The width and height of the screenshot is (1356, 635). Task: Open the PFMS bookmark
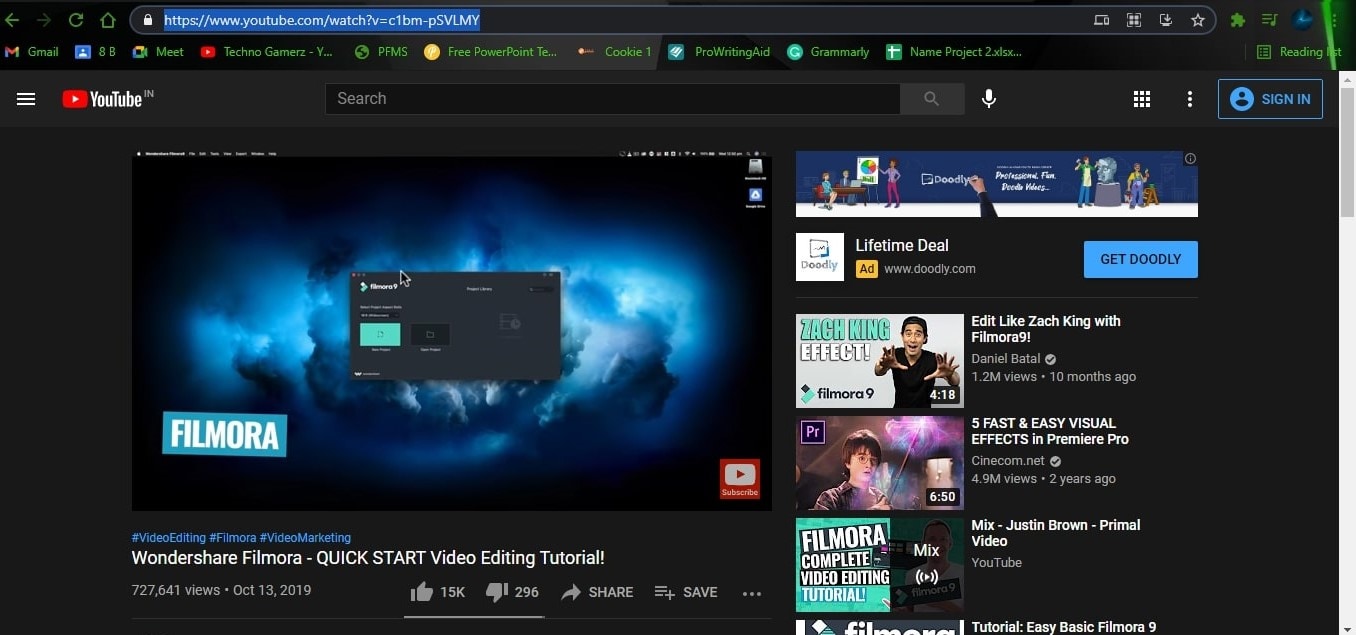(x=381, y=52)
